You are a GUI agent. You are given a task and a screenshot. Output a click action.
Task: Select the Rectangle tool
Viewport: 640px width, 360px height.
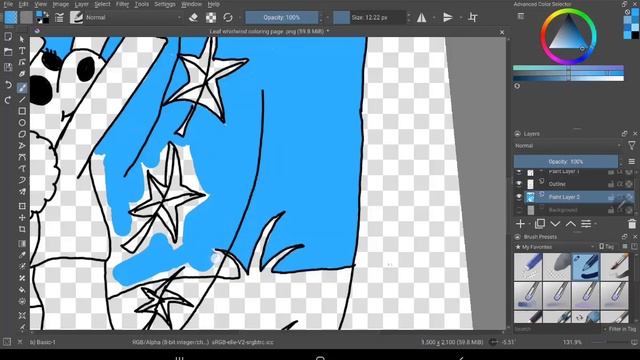point(22,111)
